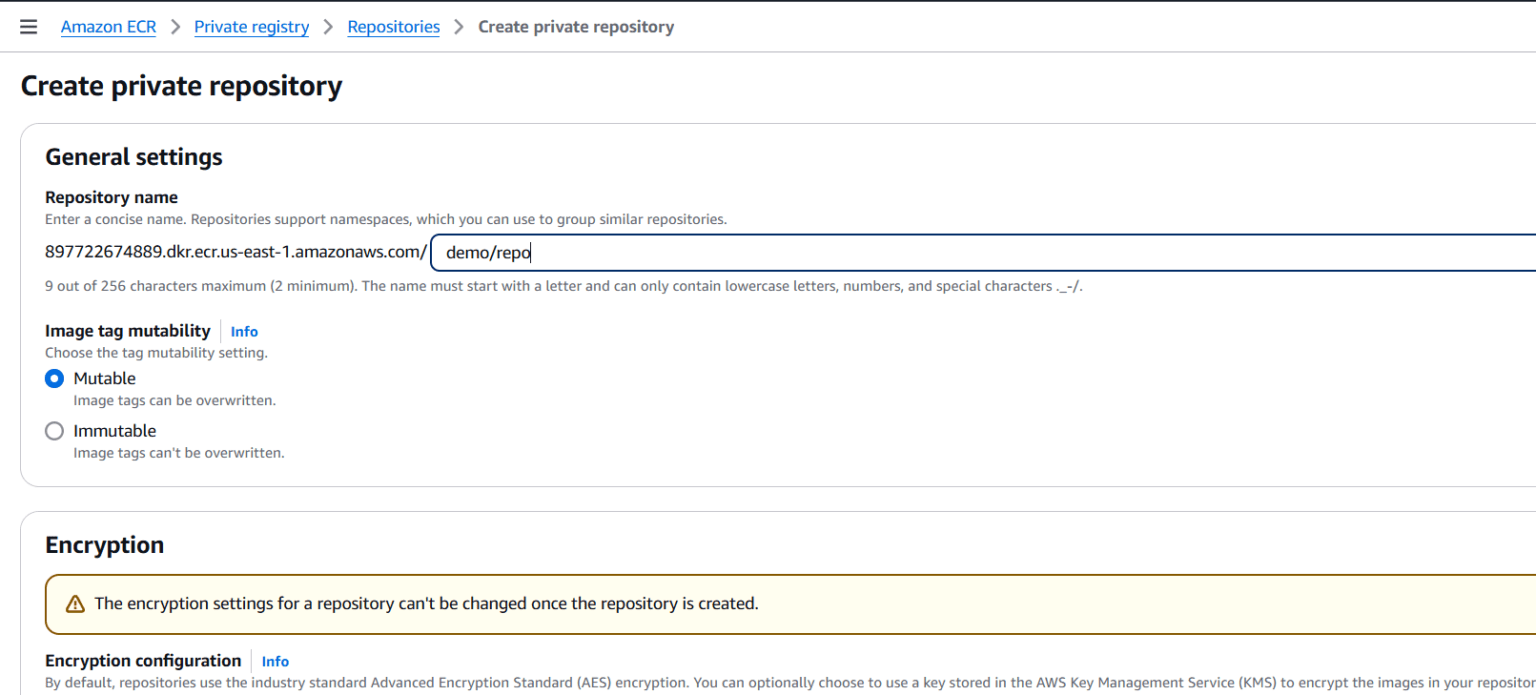Open Info link beside Encryption configuration
1536x695 pixels.
pyautogui.click(x=275, y=661)
